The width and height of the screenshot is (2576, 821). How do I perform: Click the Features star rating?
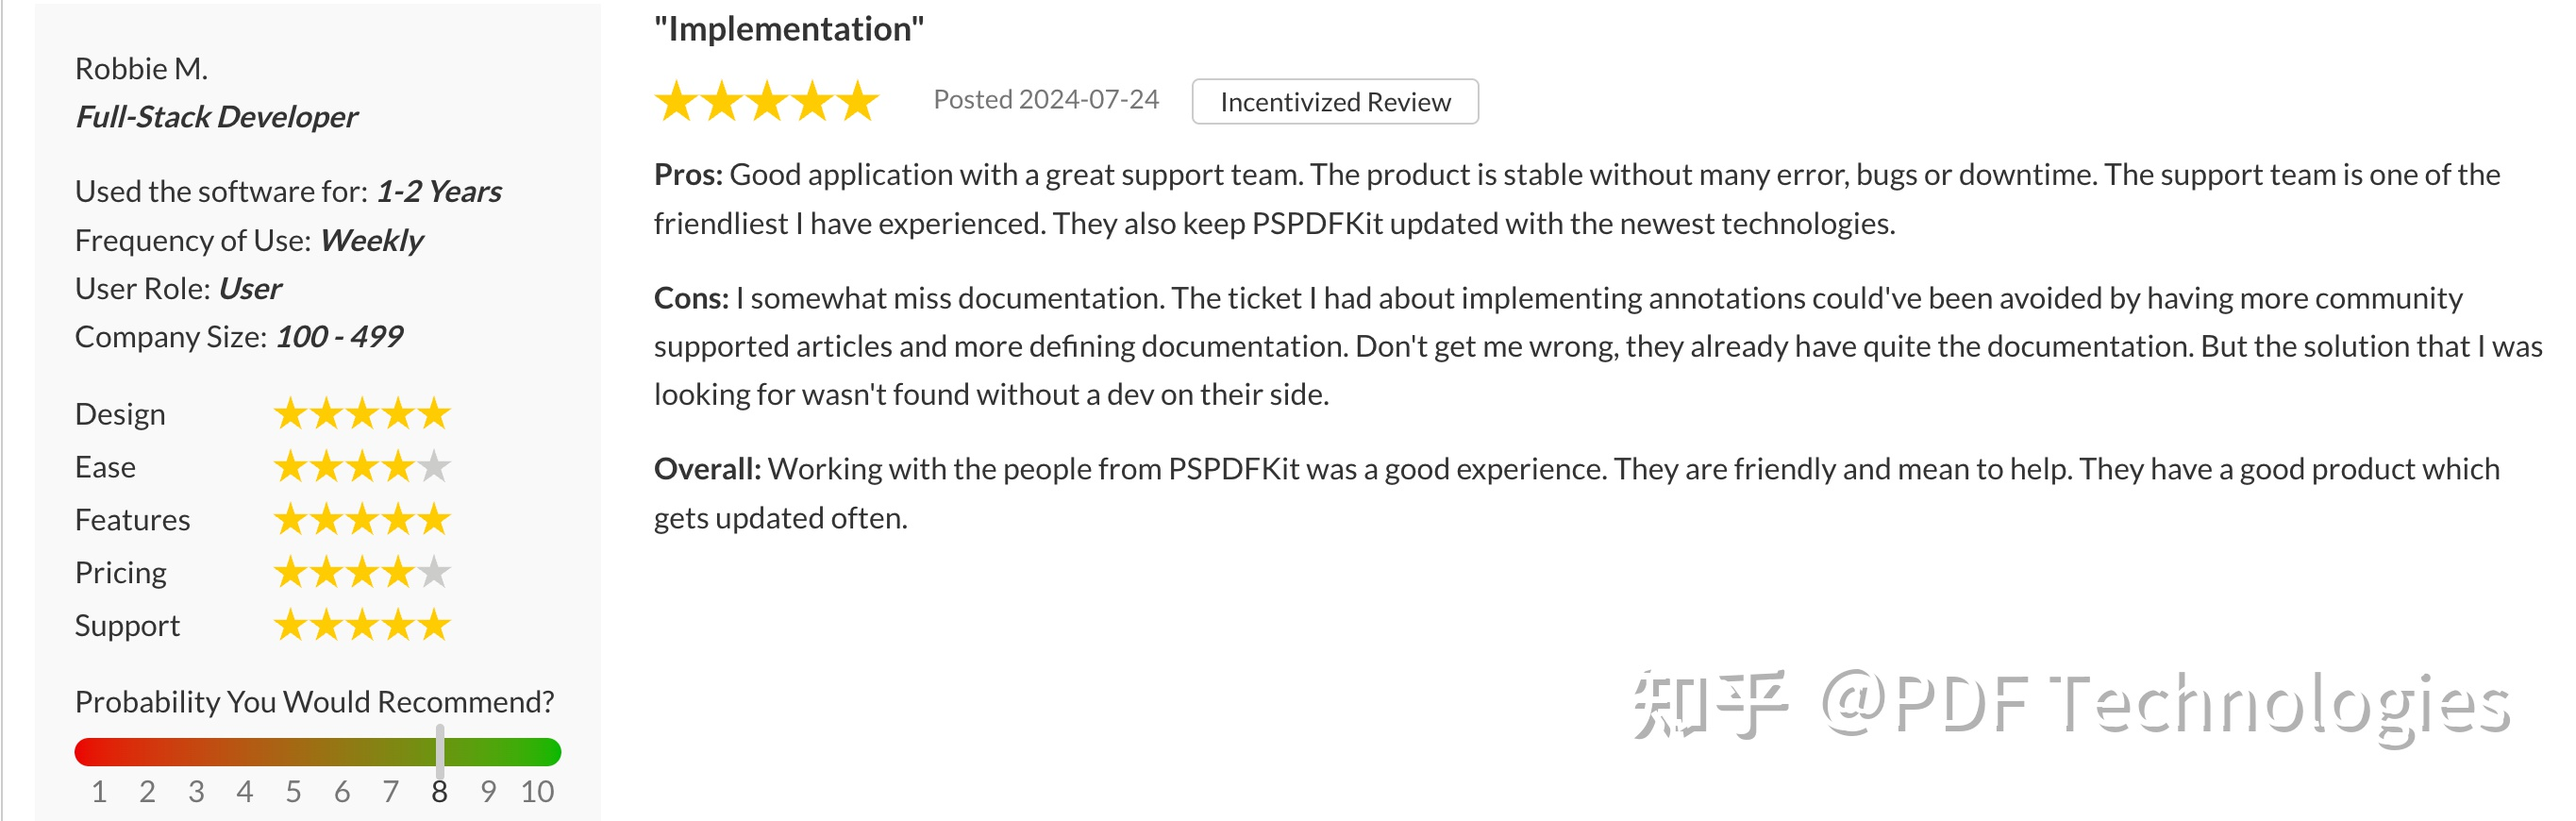(x=362, y=520)
